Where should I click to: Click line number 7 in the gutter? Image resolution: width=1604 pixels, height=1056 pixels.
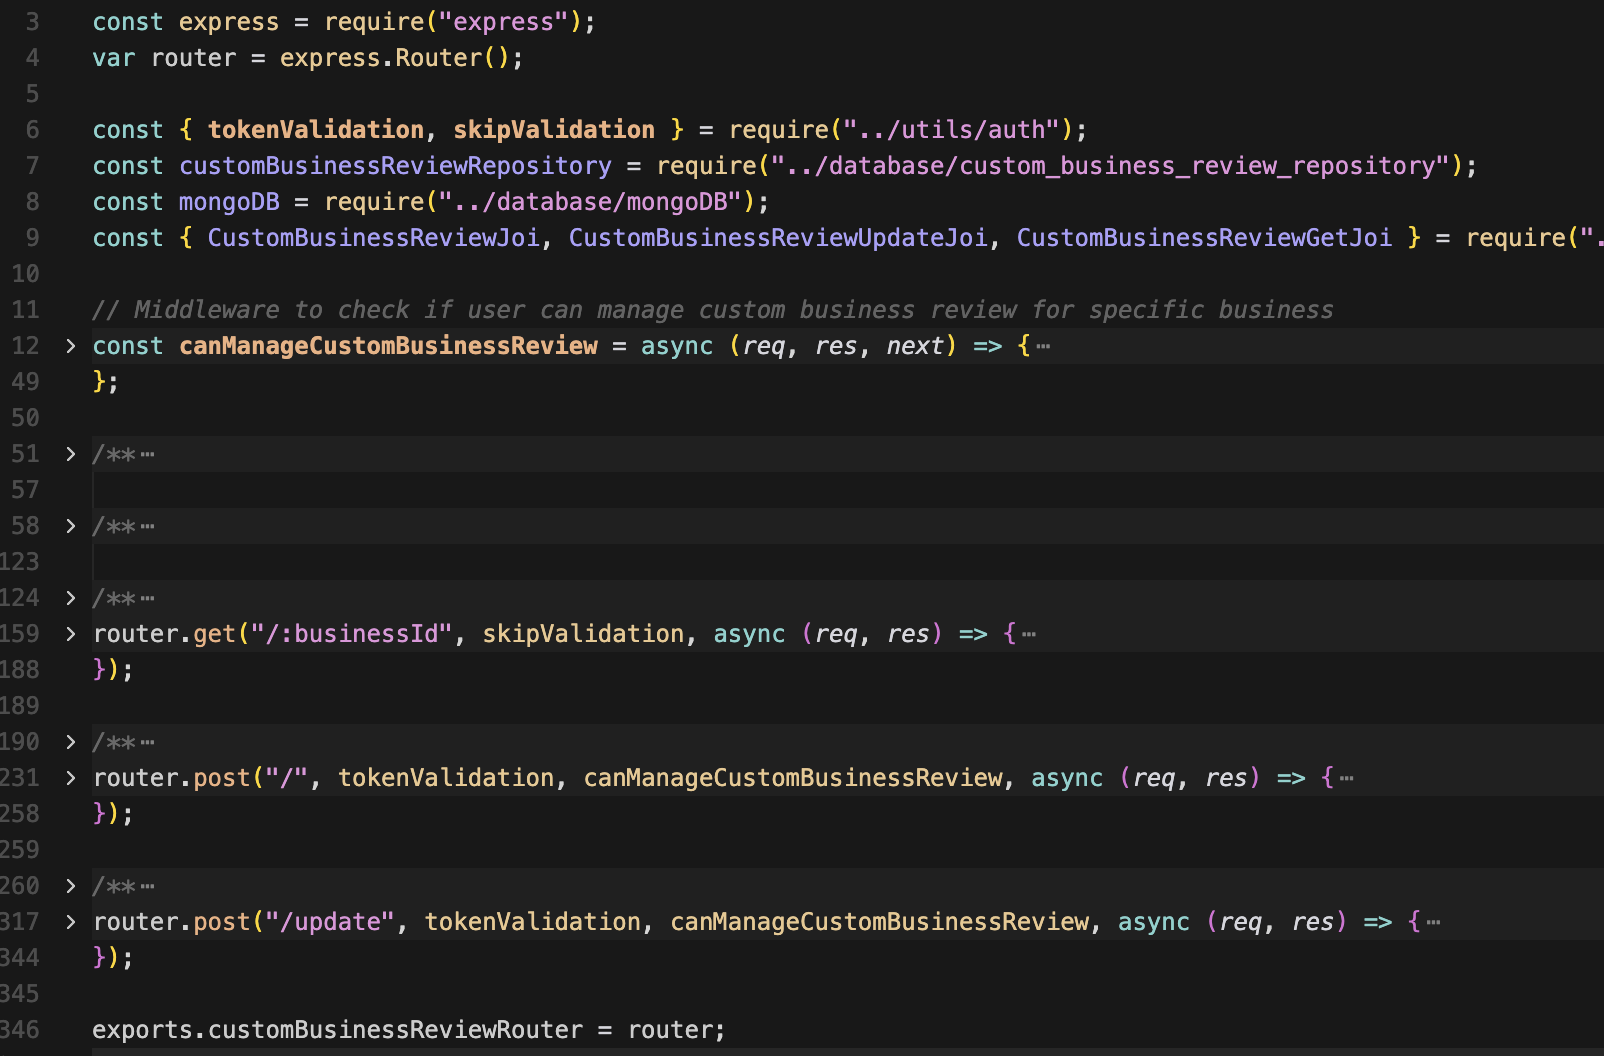pyautogui.click(x=32, y=166)
